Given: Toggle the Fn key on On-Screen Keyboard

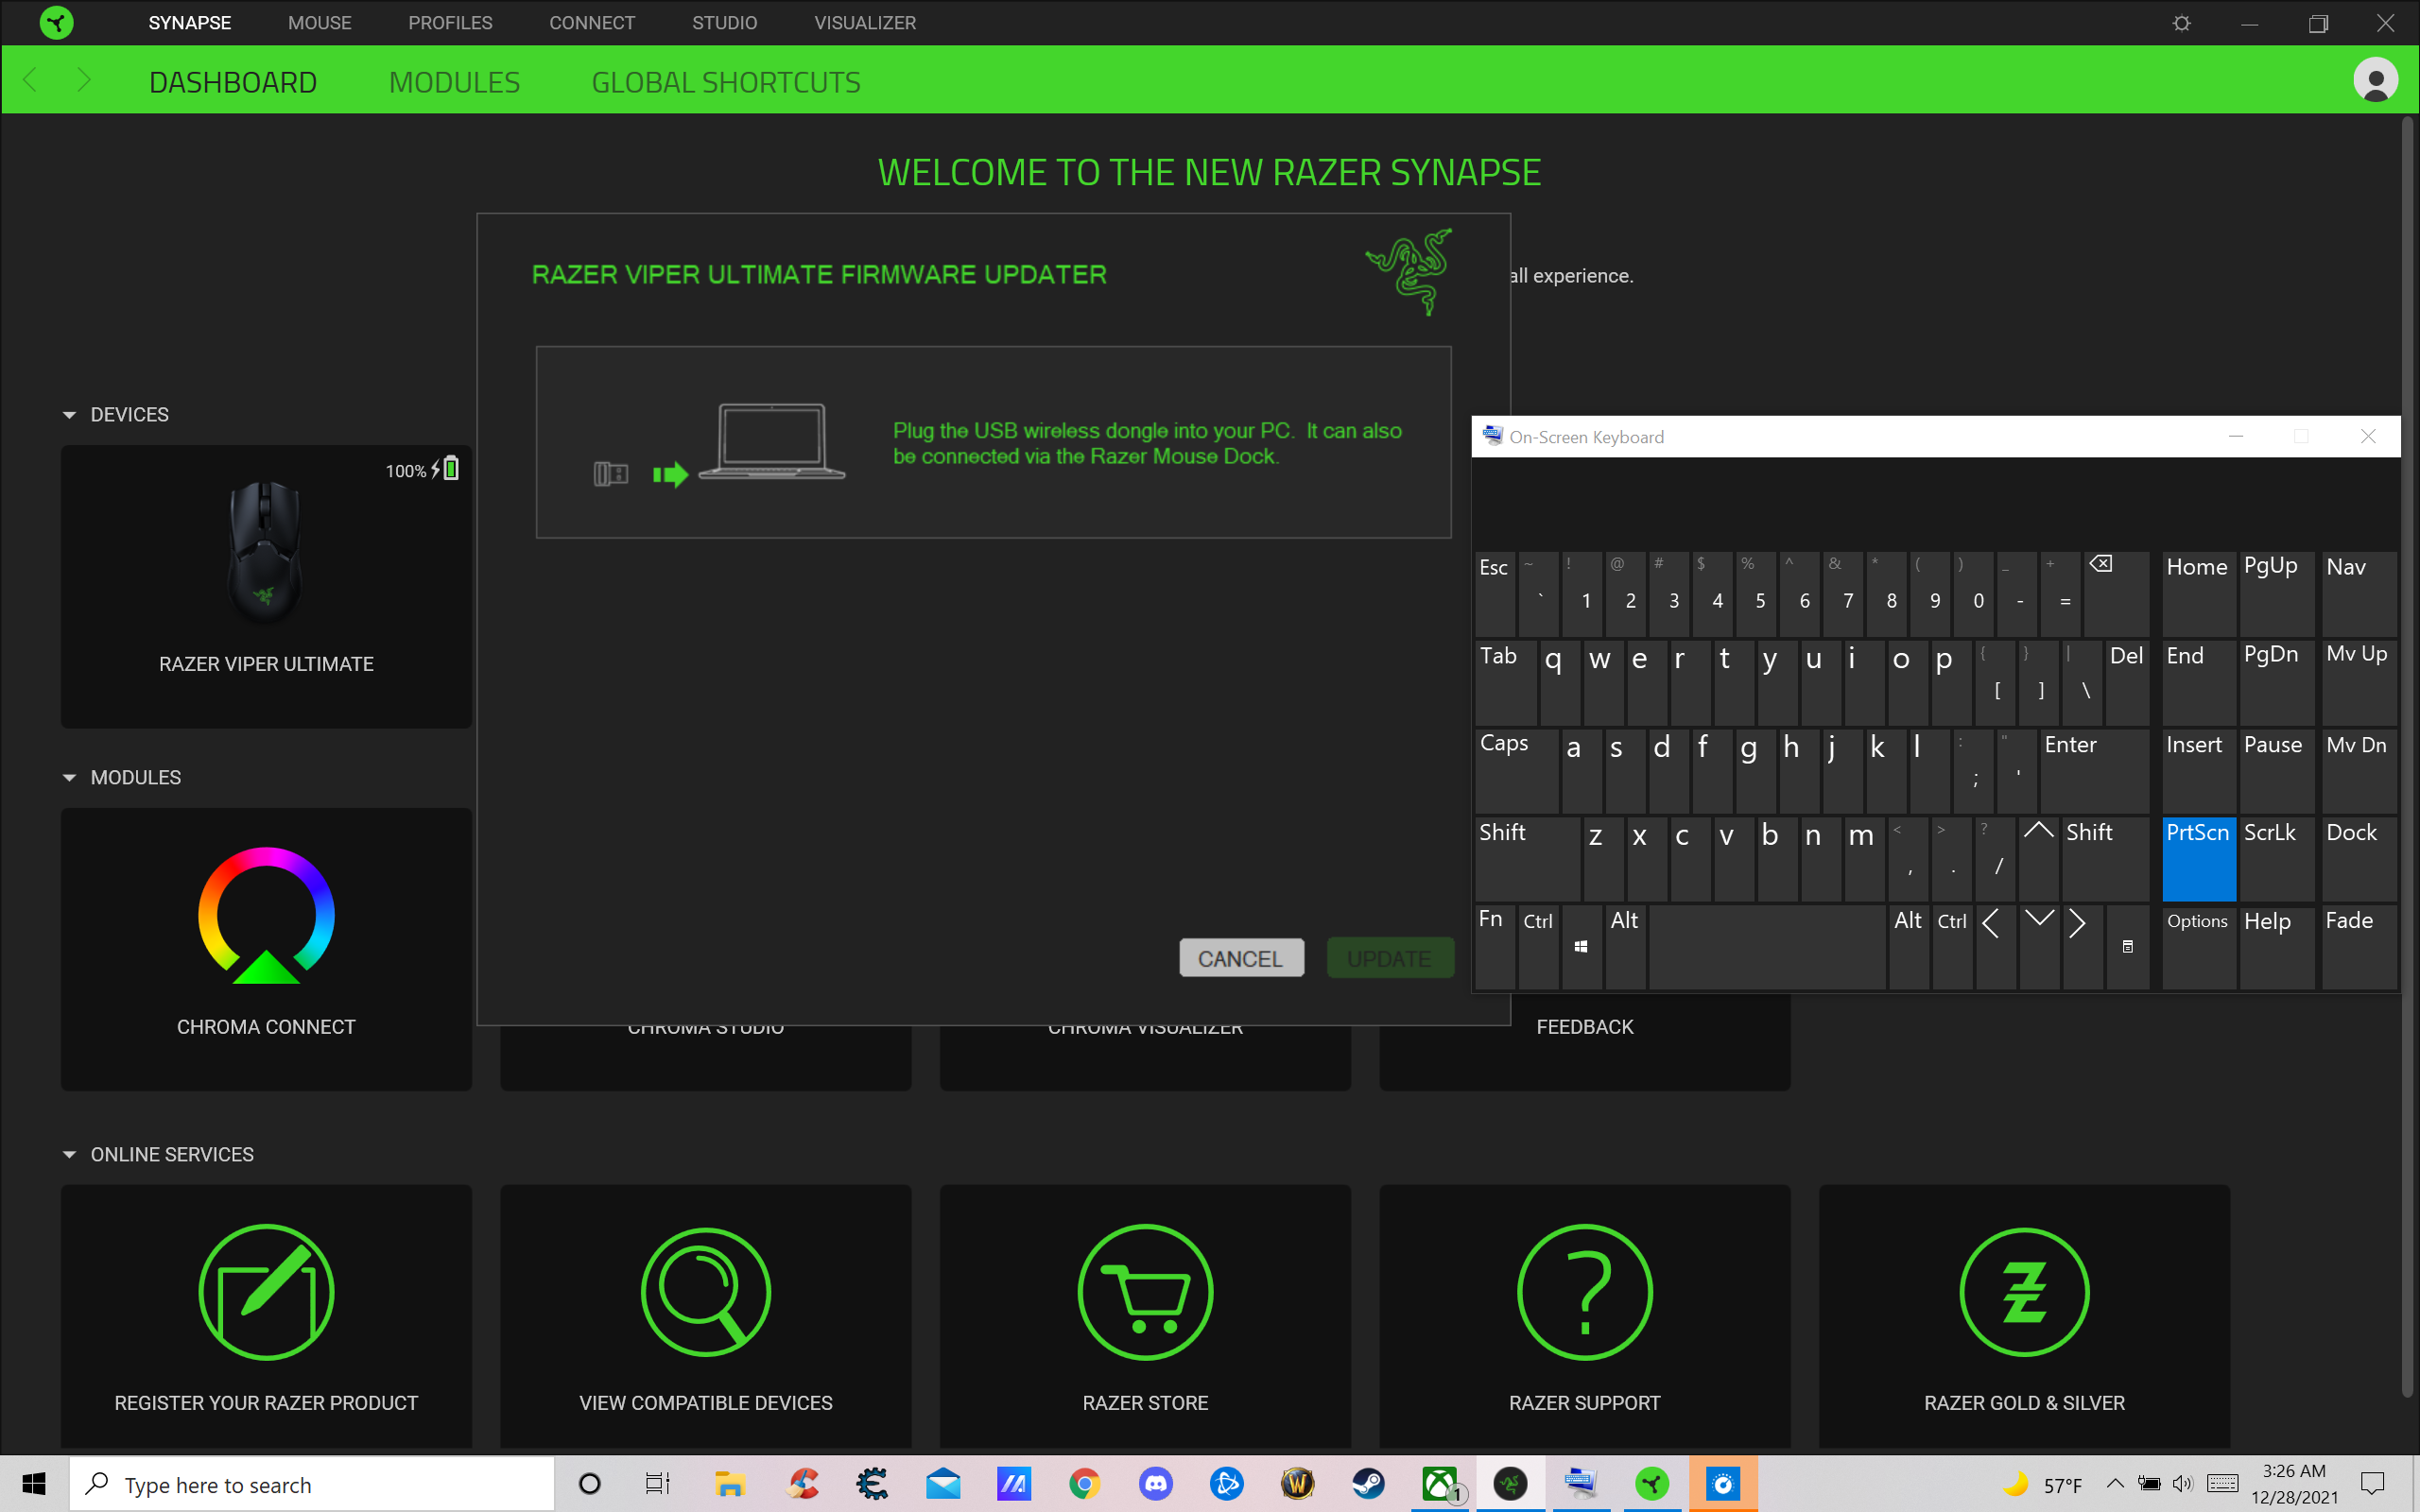Looking at the screenshot, I should [1494, 947].
